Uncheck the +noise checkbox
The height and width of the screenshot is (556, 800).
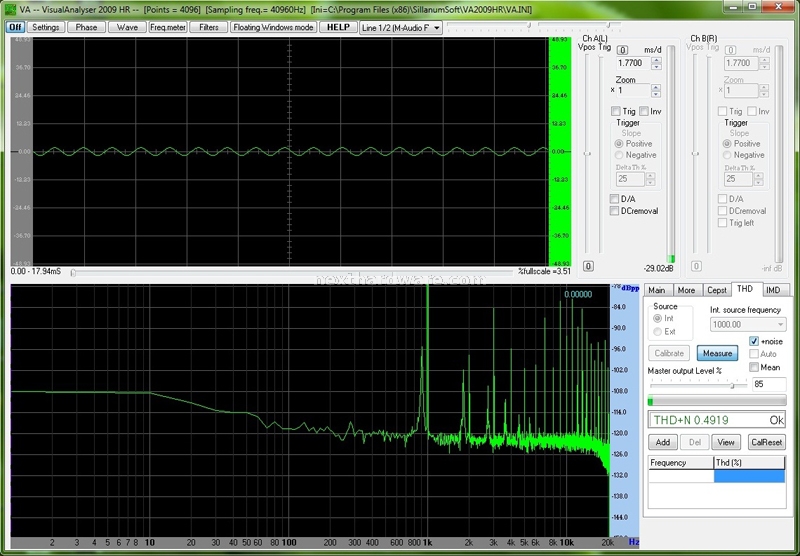754,341
